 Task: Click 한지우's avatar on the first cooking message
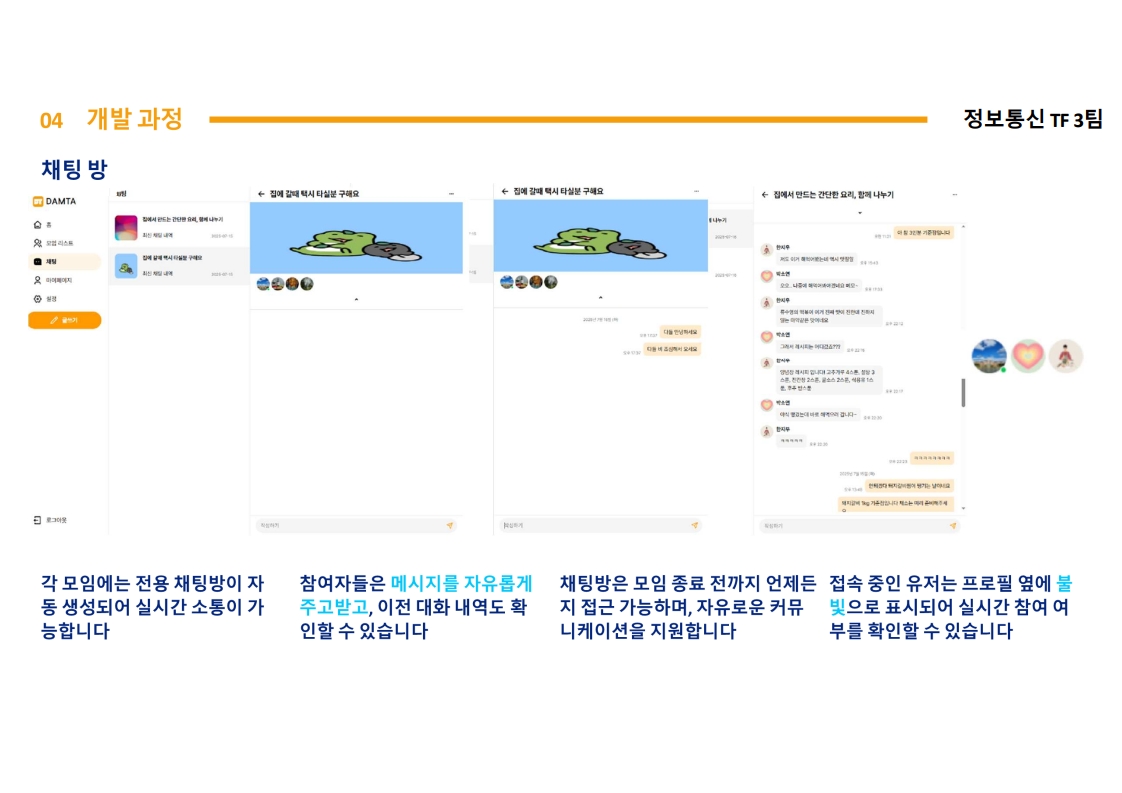click(766, 250)
